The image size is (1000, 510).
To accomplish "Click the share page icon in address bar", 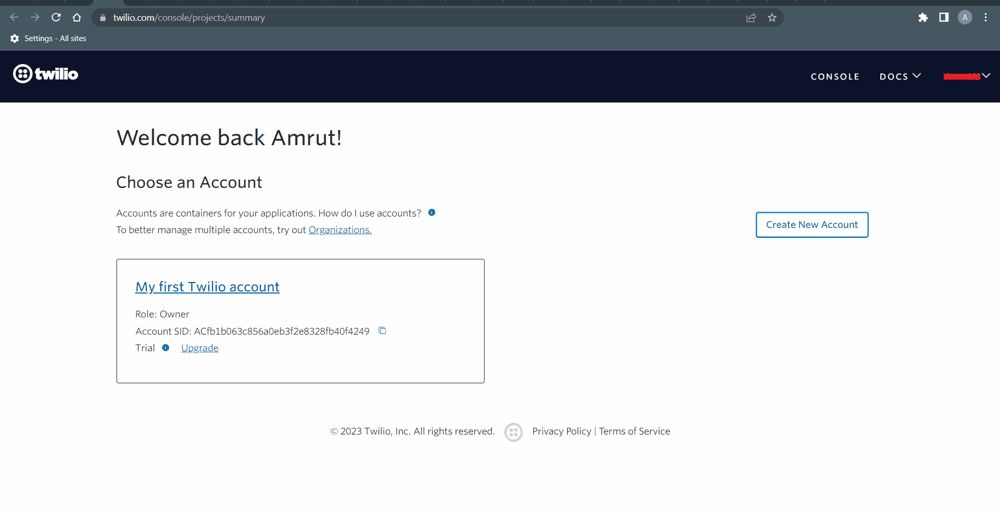I will coord(751,18).
